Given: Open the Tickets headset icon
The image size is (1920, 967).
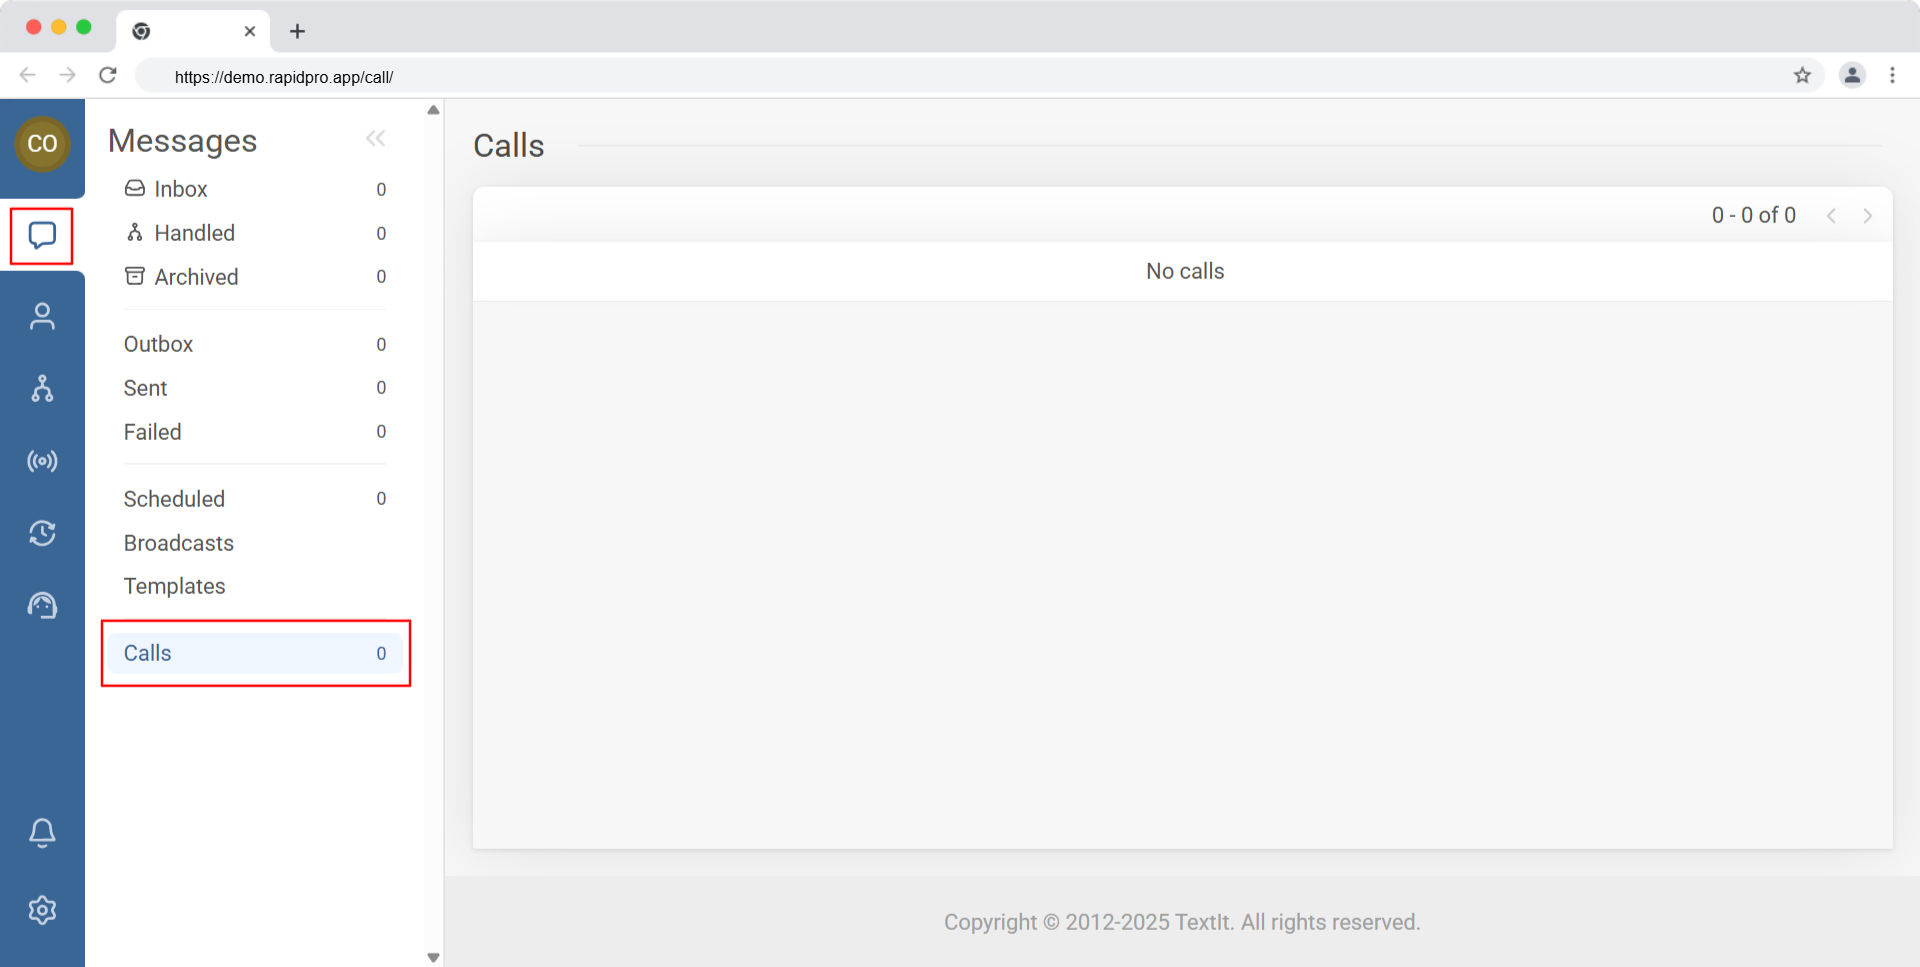Looking at the screenshot, I should 42,605.
